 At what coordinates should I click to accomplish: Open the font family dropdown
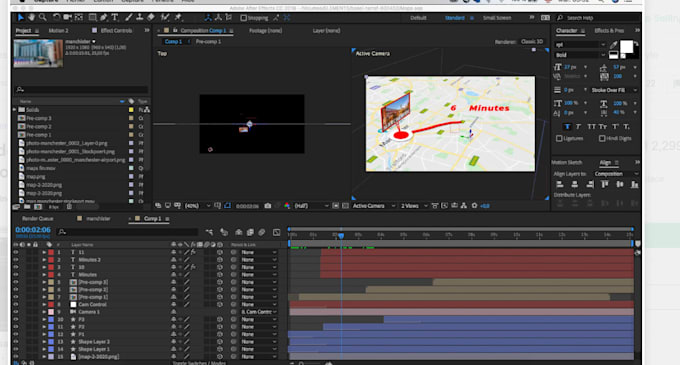click(x=580, y=45)
